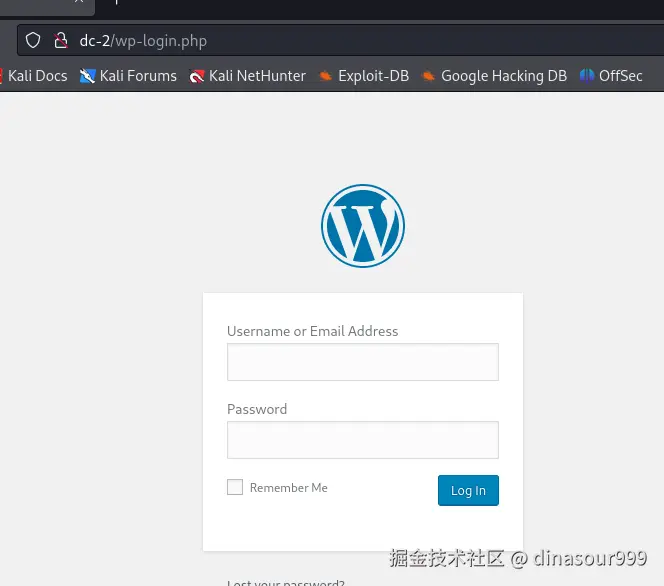Click the WordPress logo
Image resolution: width=664 pixels, height=586 pixels.
point(363,226)
